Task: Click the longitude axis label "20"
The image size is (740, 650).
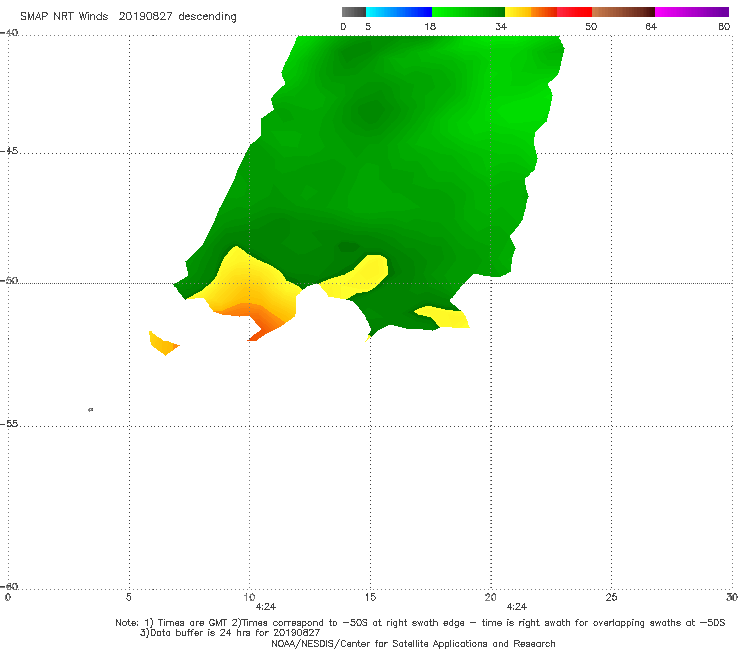Action: tap(491, 598)
